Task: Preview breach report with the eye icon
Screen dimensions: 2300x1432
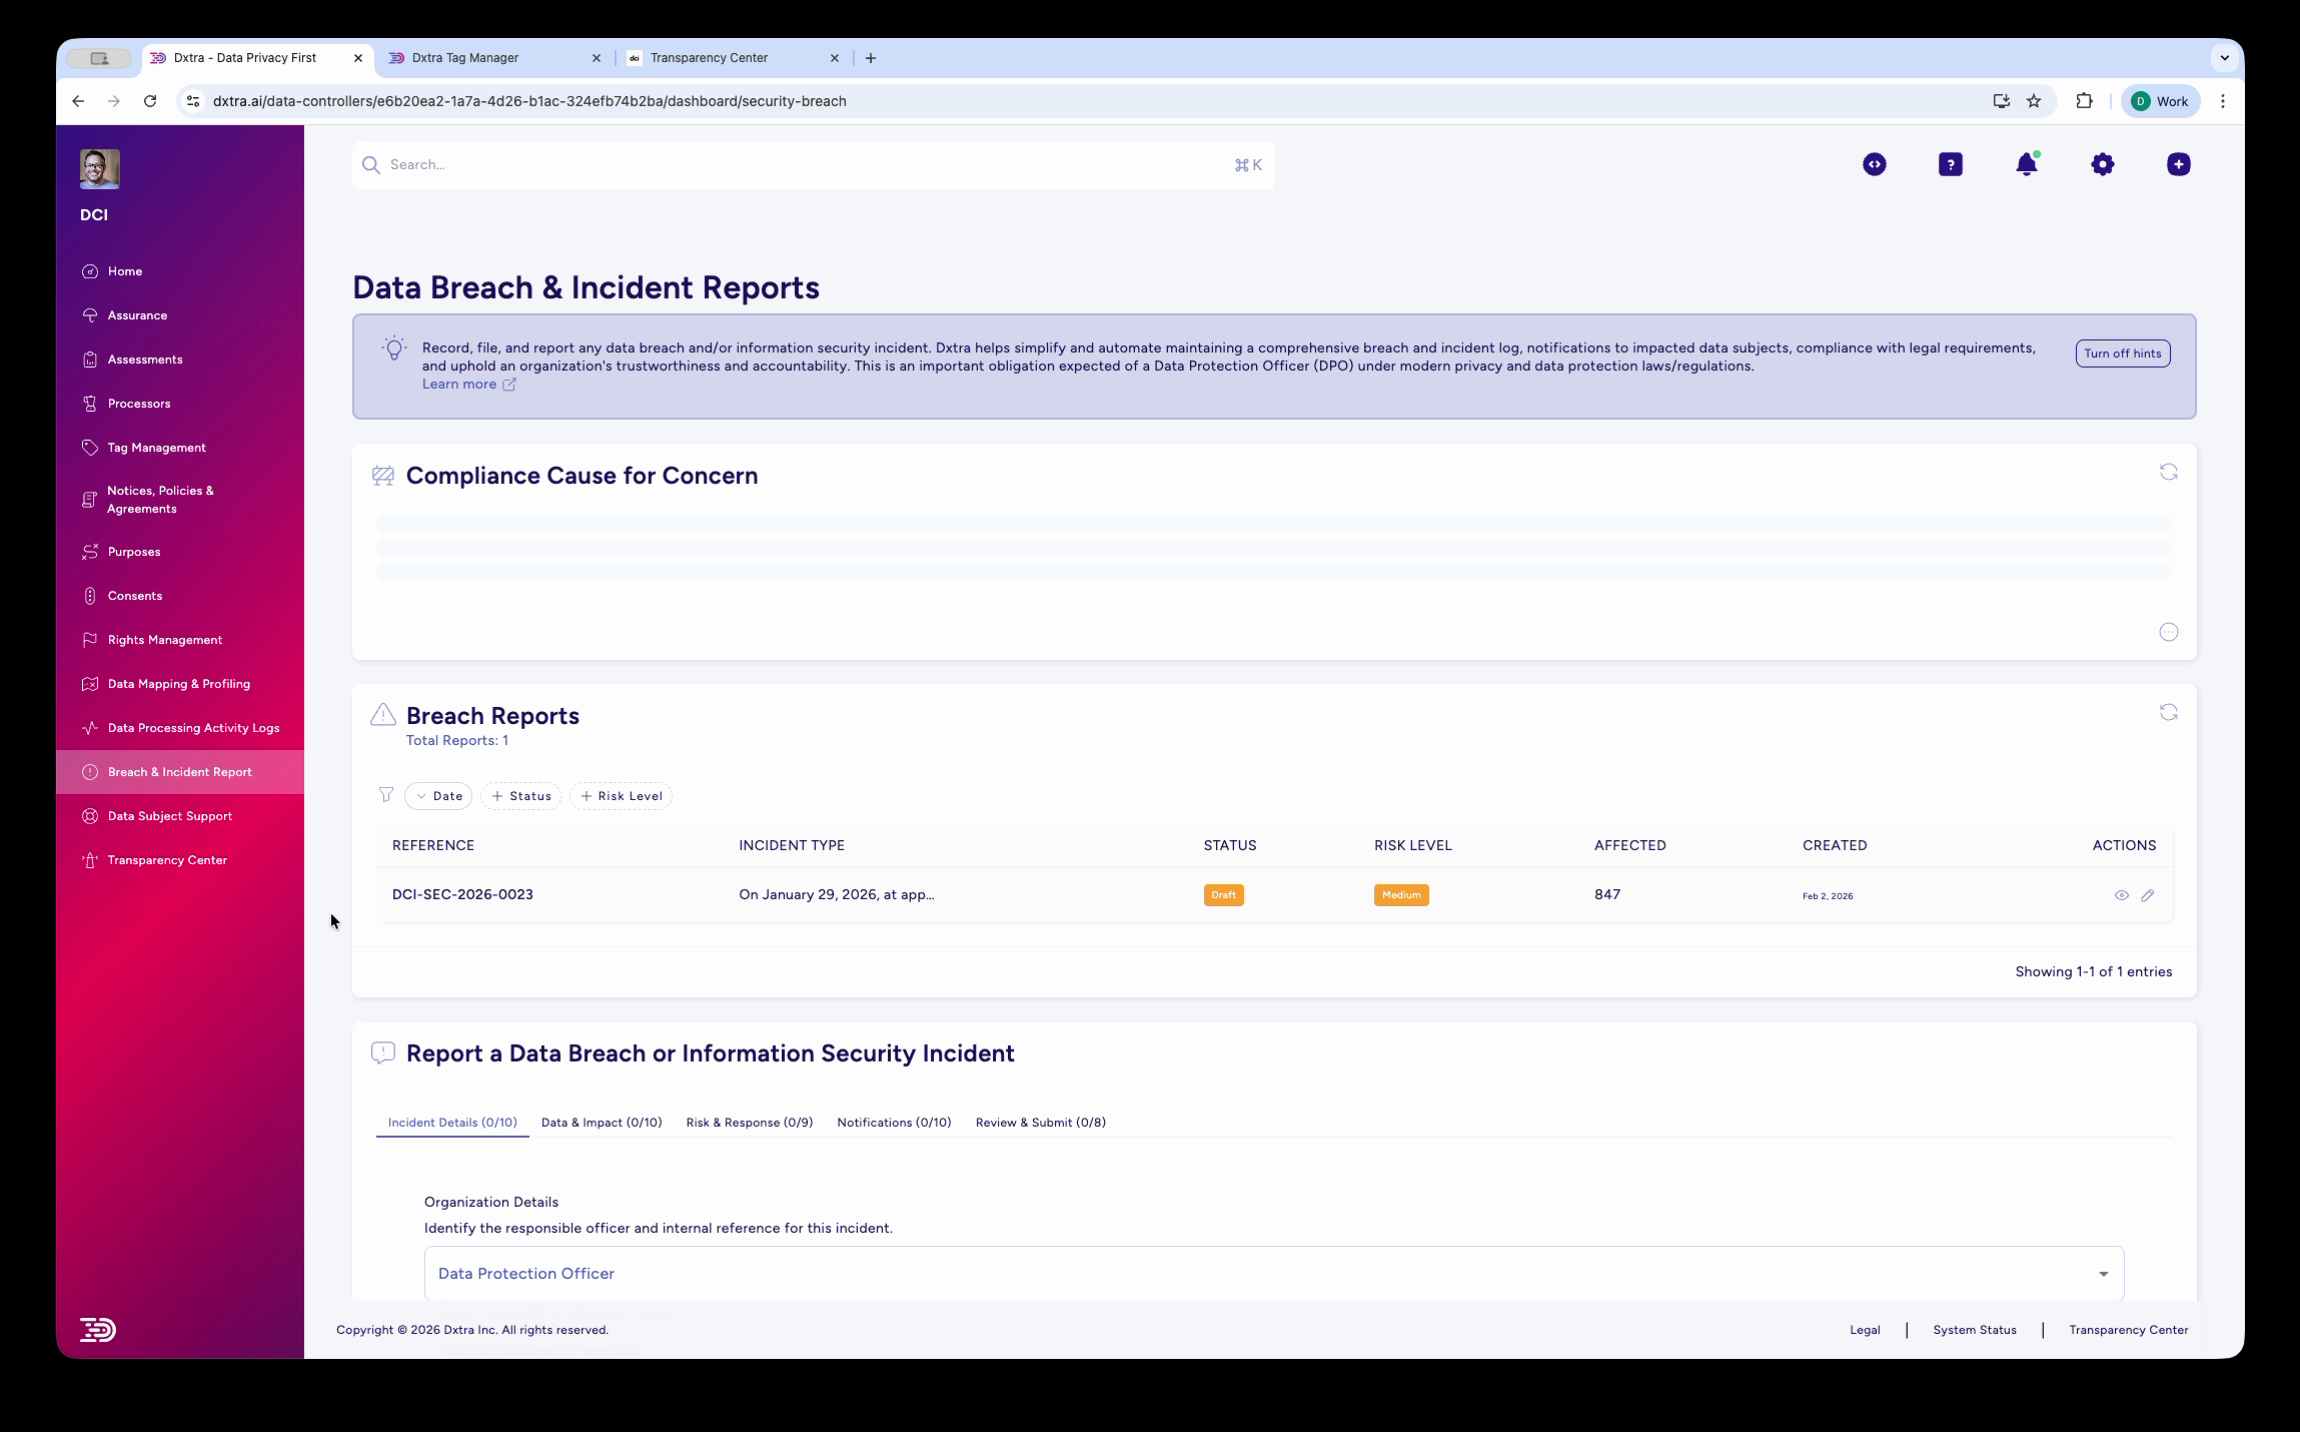Action: pyautogui.click(x=2122, y=894)
